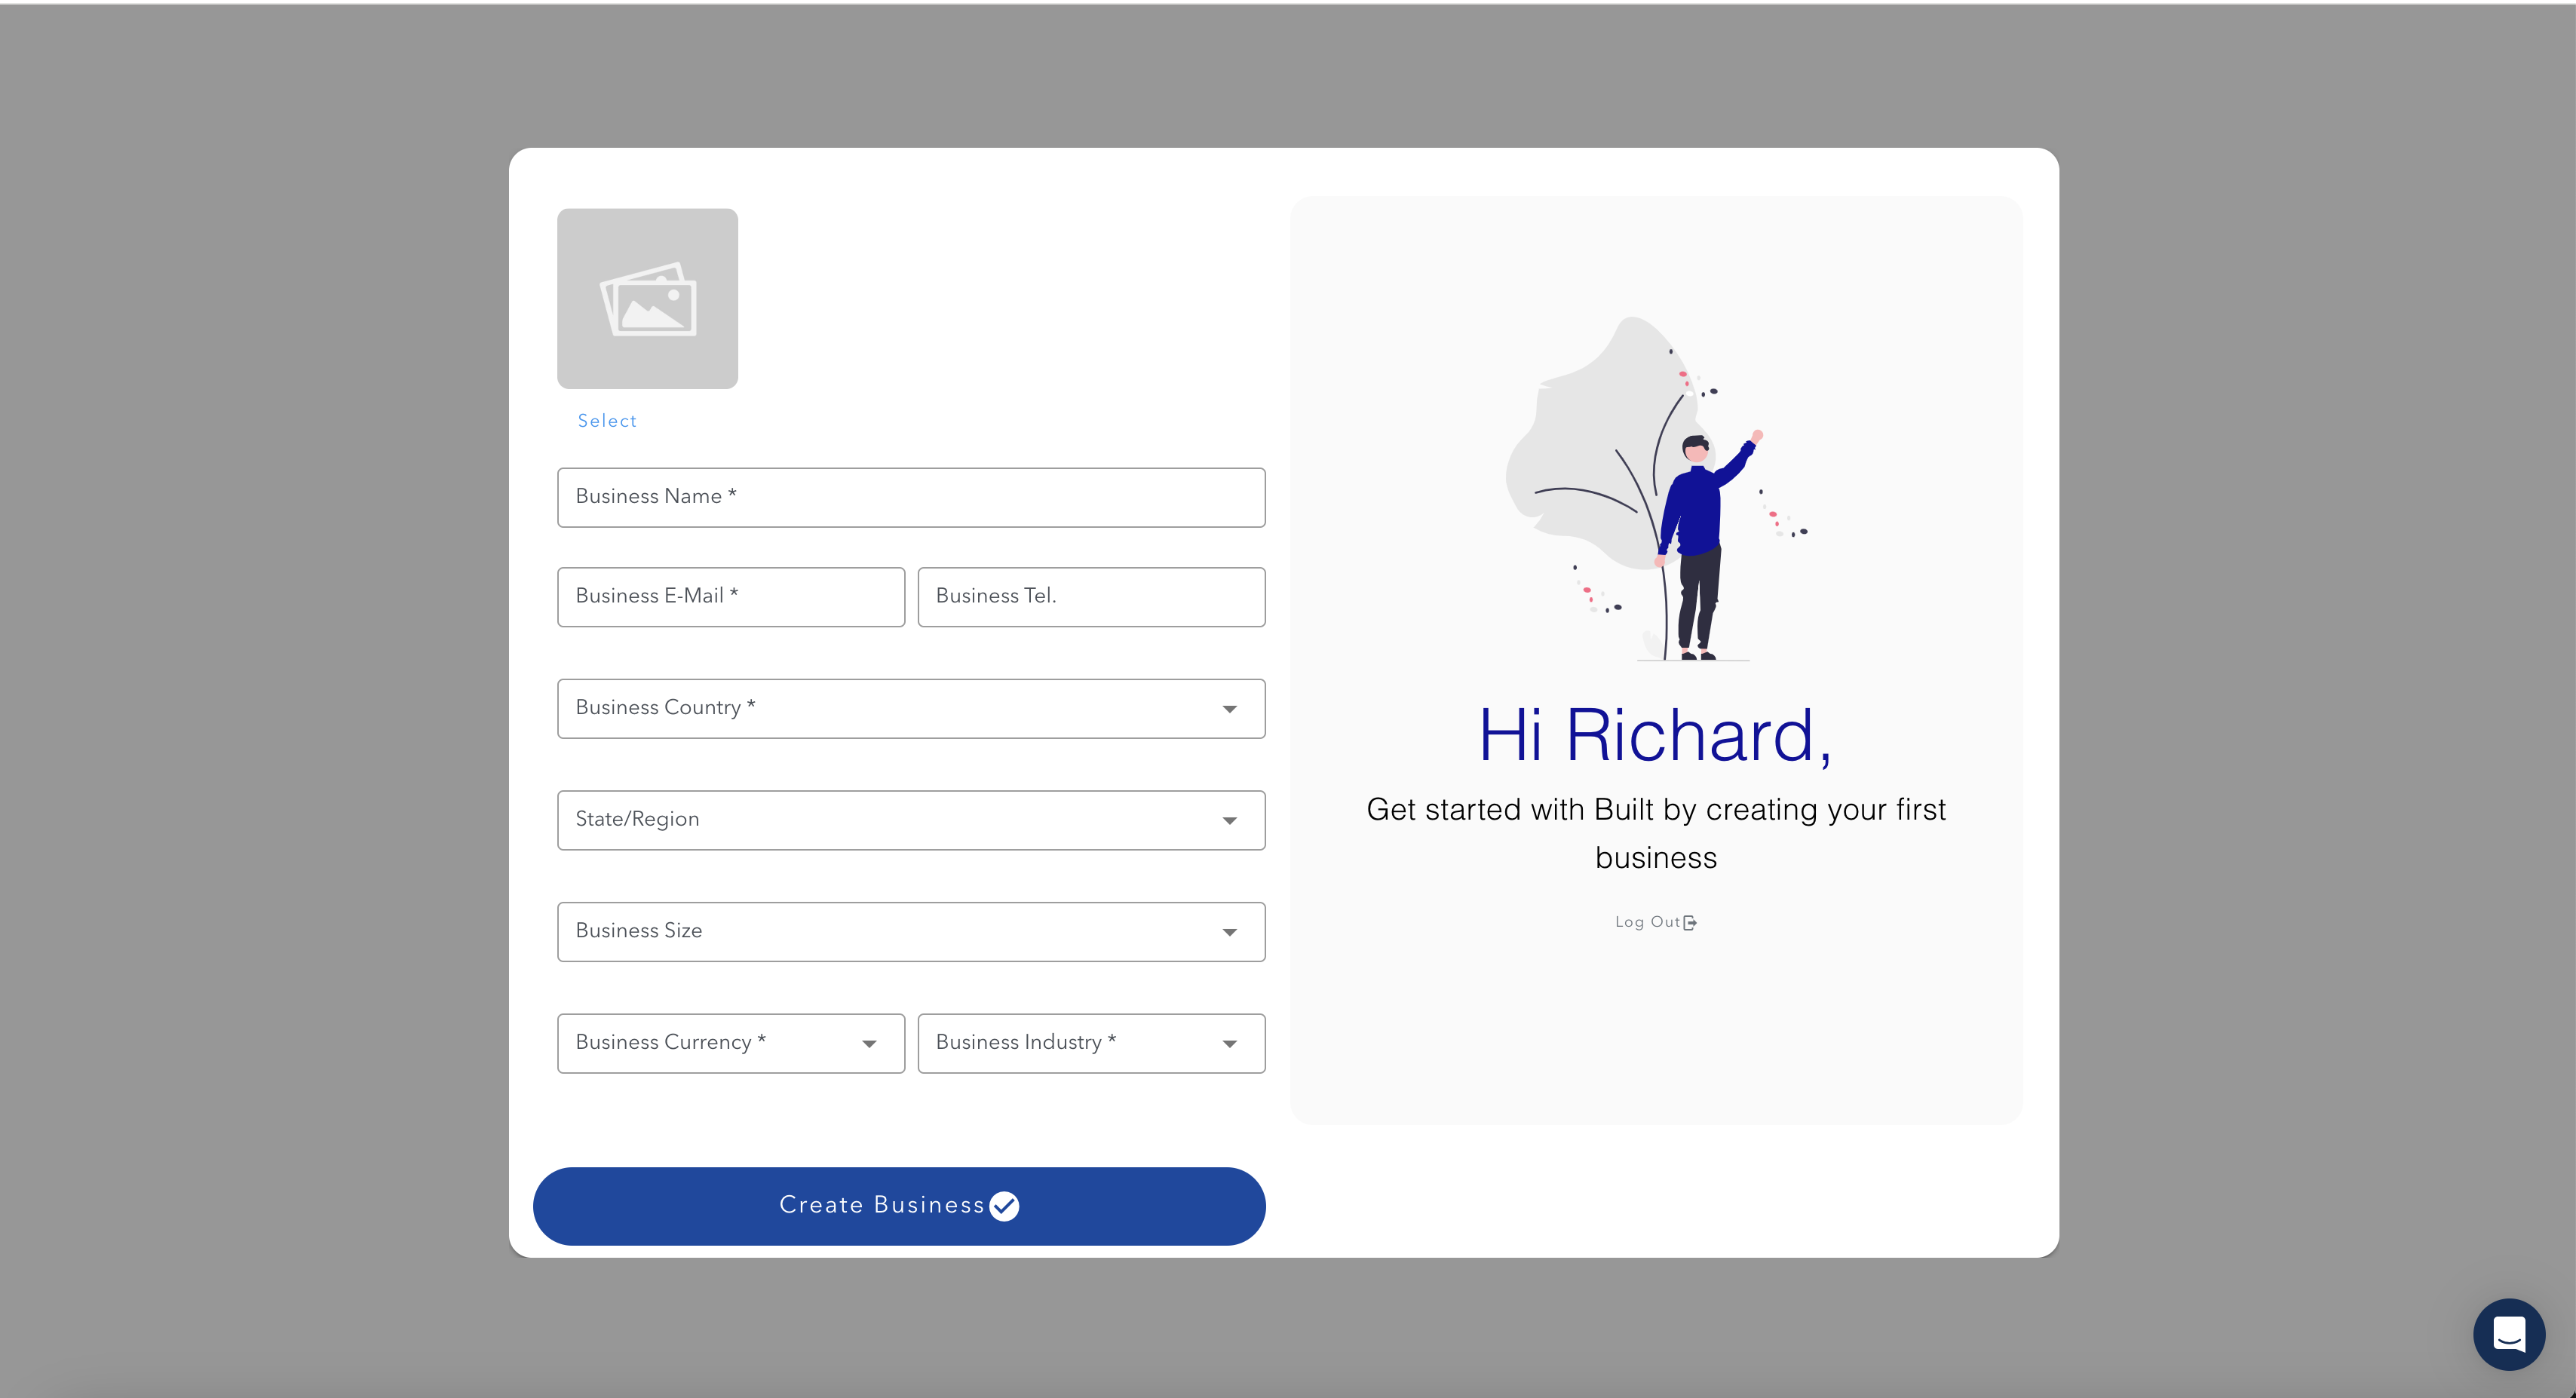2576x1398 pixels.
Task: Click the log out arrow icon
Action: pos(1690,922)
